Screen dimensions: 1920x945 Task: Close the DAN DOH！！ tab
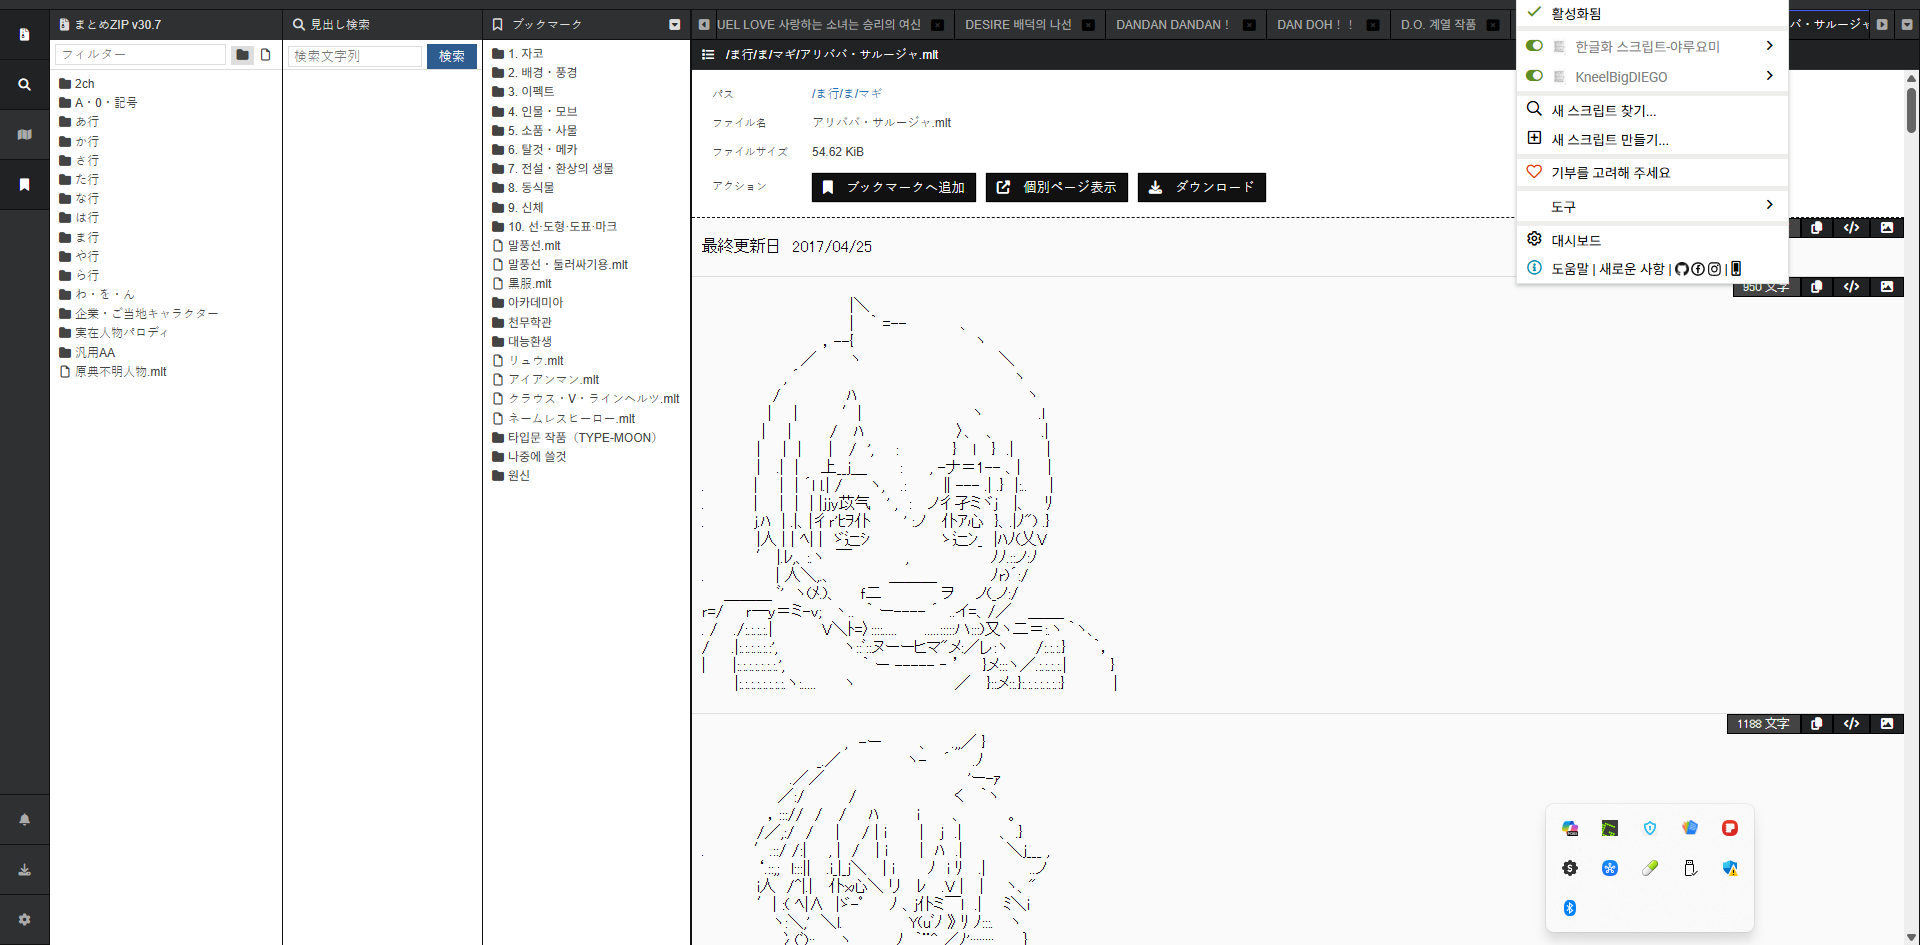tap(1373, 25)
